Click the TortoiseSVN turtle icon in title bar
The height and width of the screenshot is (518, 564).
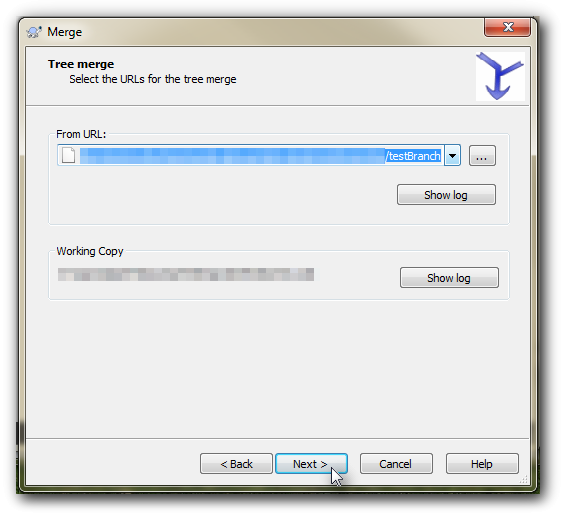point(34,32)
